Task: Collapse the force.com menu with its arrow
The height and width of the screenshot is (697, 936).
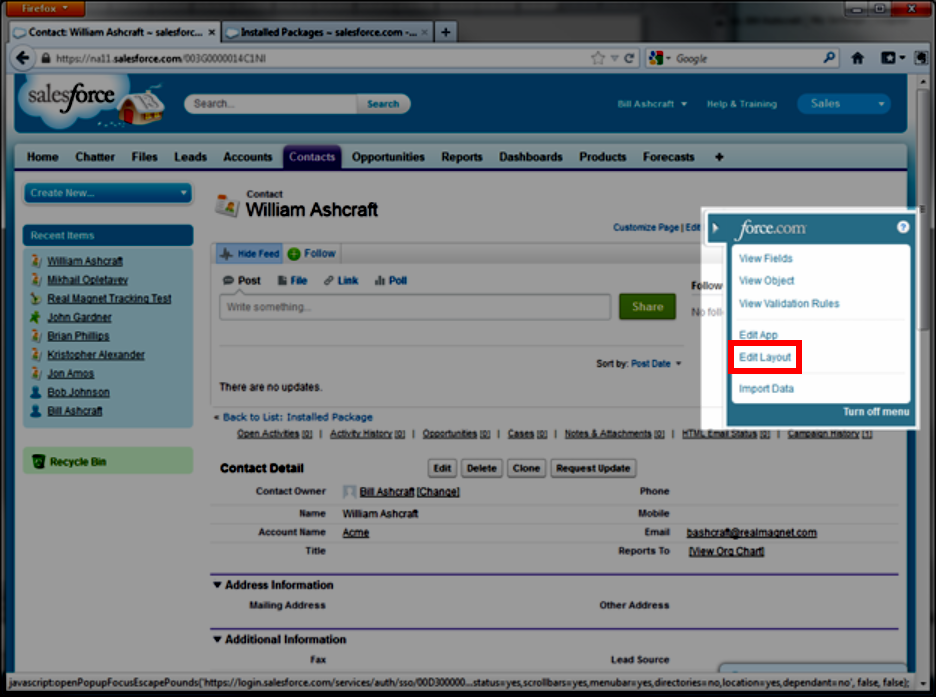Action: (715, 228)
